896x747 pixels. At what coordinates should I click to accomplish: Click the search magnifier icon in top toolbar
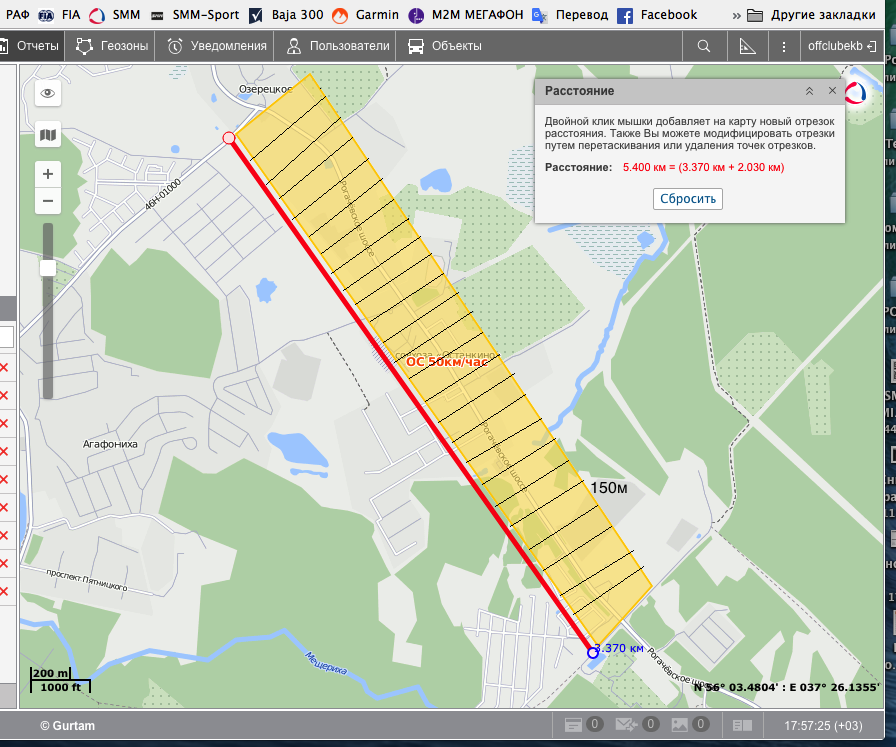pos(704,46)
